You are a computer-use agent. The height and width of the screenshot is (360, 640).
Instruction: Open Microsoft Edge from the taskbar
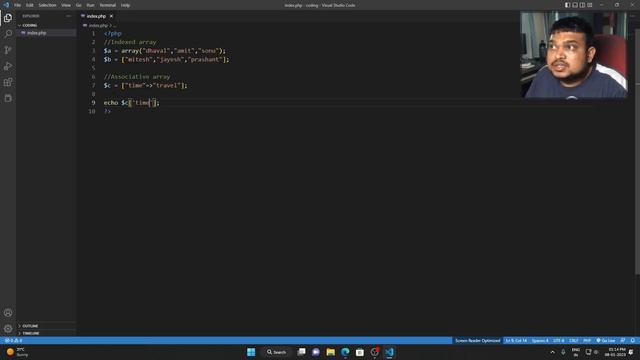[345, 352]
